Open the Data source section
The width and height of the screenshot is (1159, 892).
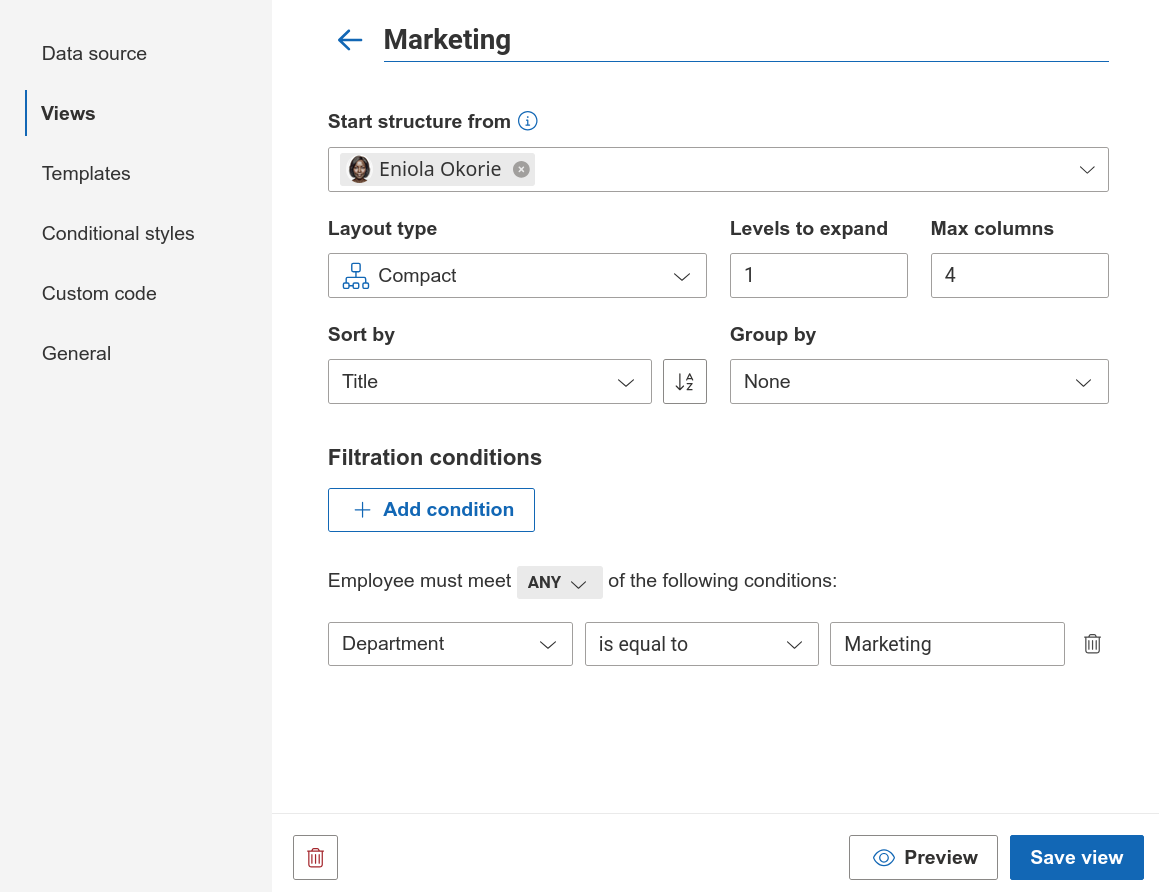pos(94,53)
